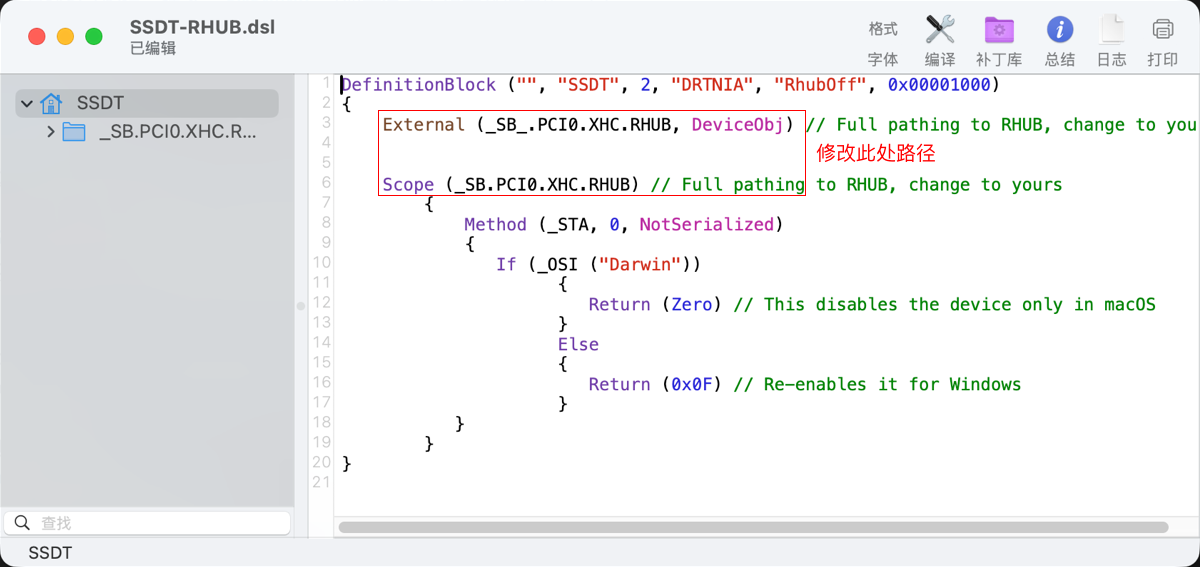Expand the _SB.PCI0.XHC.R folder chevron
The height and width of the screenshot is (567, 1200).
(50, 132)
